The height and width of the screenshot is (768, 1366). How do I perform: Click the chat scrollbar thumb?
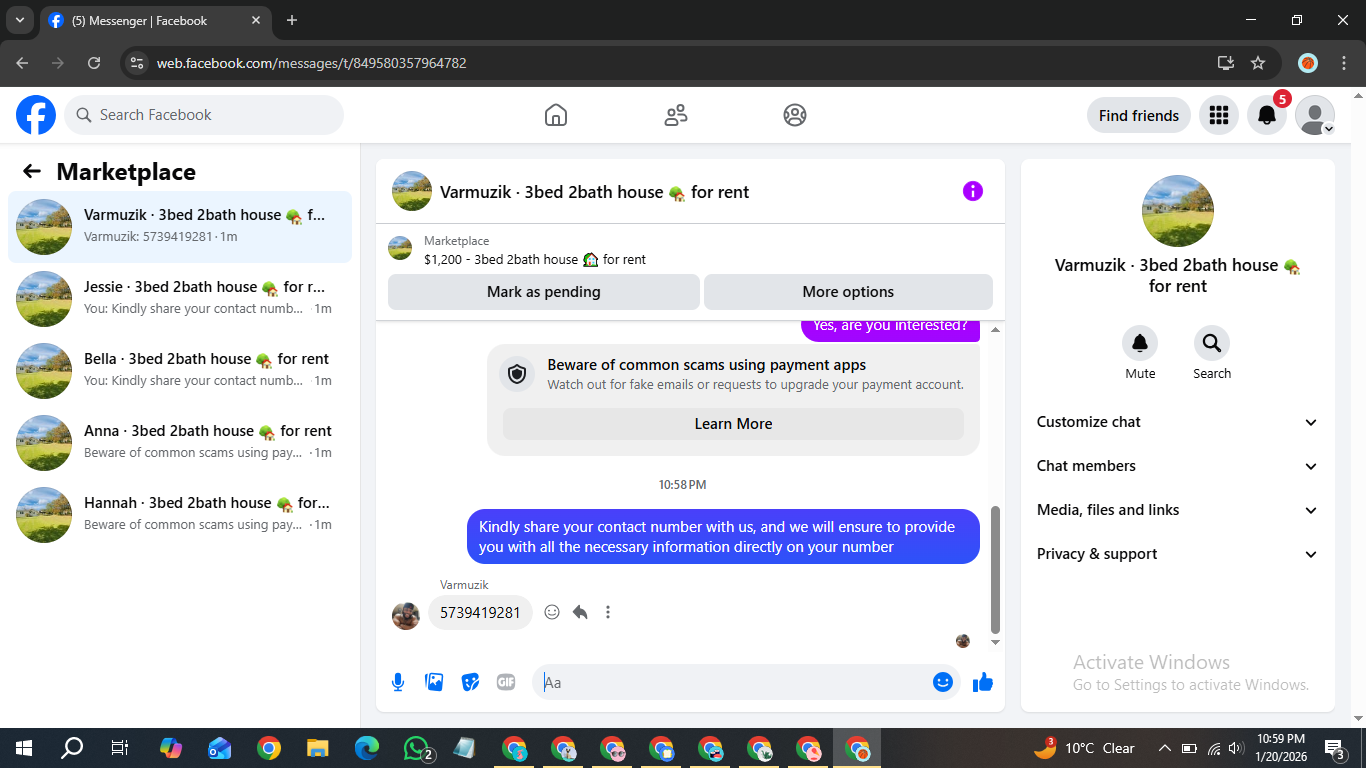click(x=995, y=569)
